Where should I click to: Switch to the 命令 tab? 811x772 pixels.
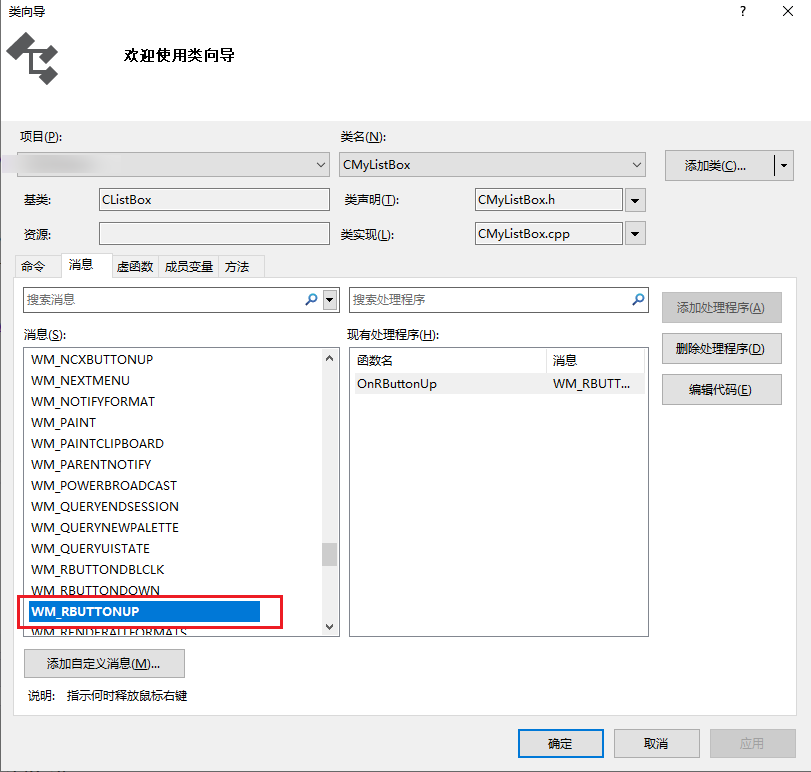(x=34, y=266)
